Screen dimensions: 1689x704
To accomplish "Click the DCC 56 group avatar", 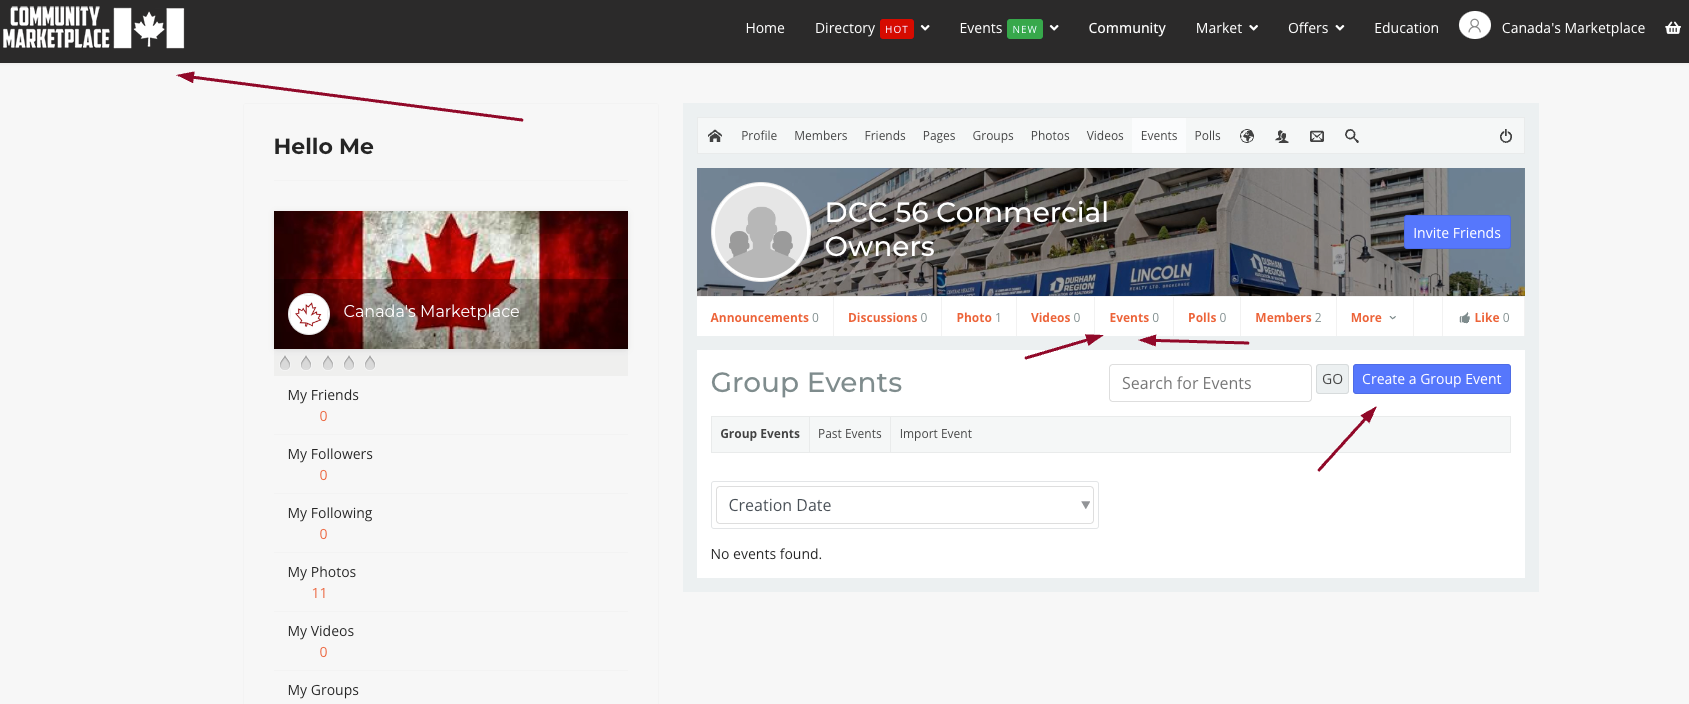I will [x=761, y=232].
